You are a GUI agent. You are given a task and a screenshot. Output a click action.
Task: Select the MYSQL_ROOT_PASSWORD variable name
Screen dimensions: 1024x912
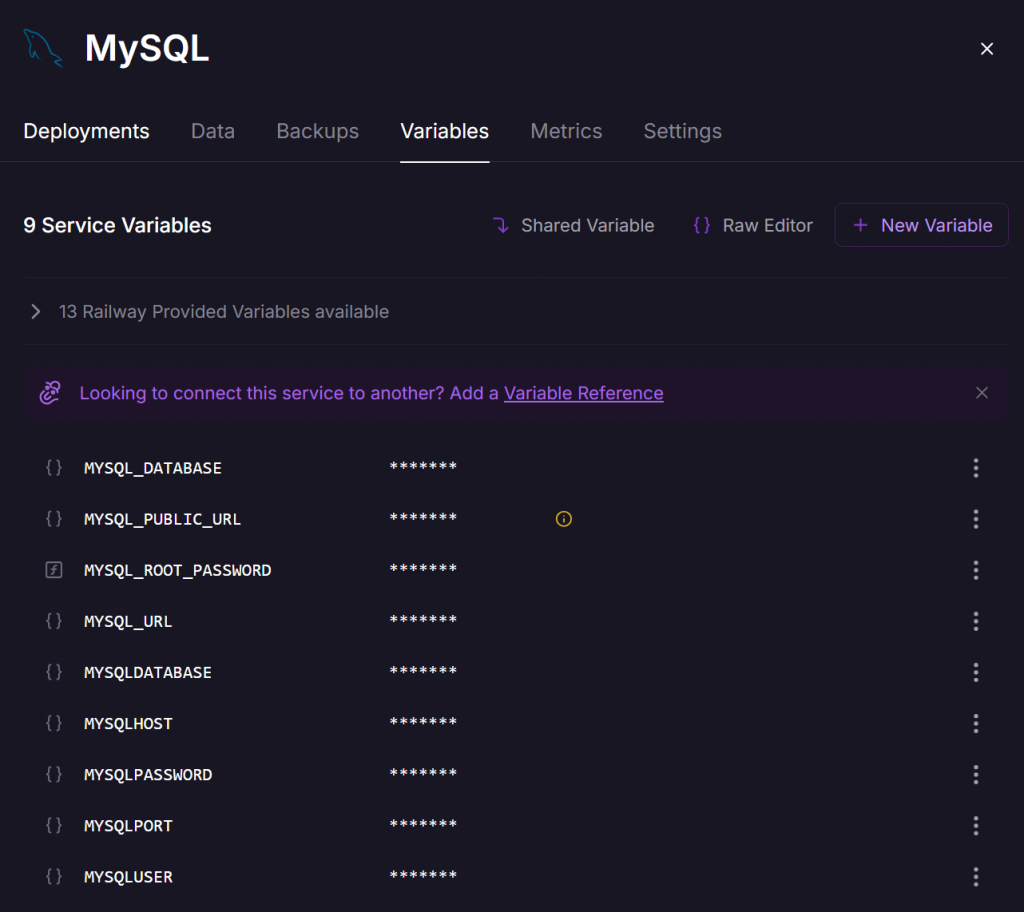click(x=178, y=570)
